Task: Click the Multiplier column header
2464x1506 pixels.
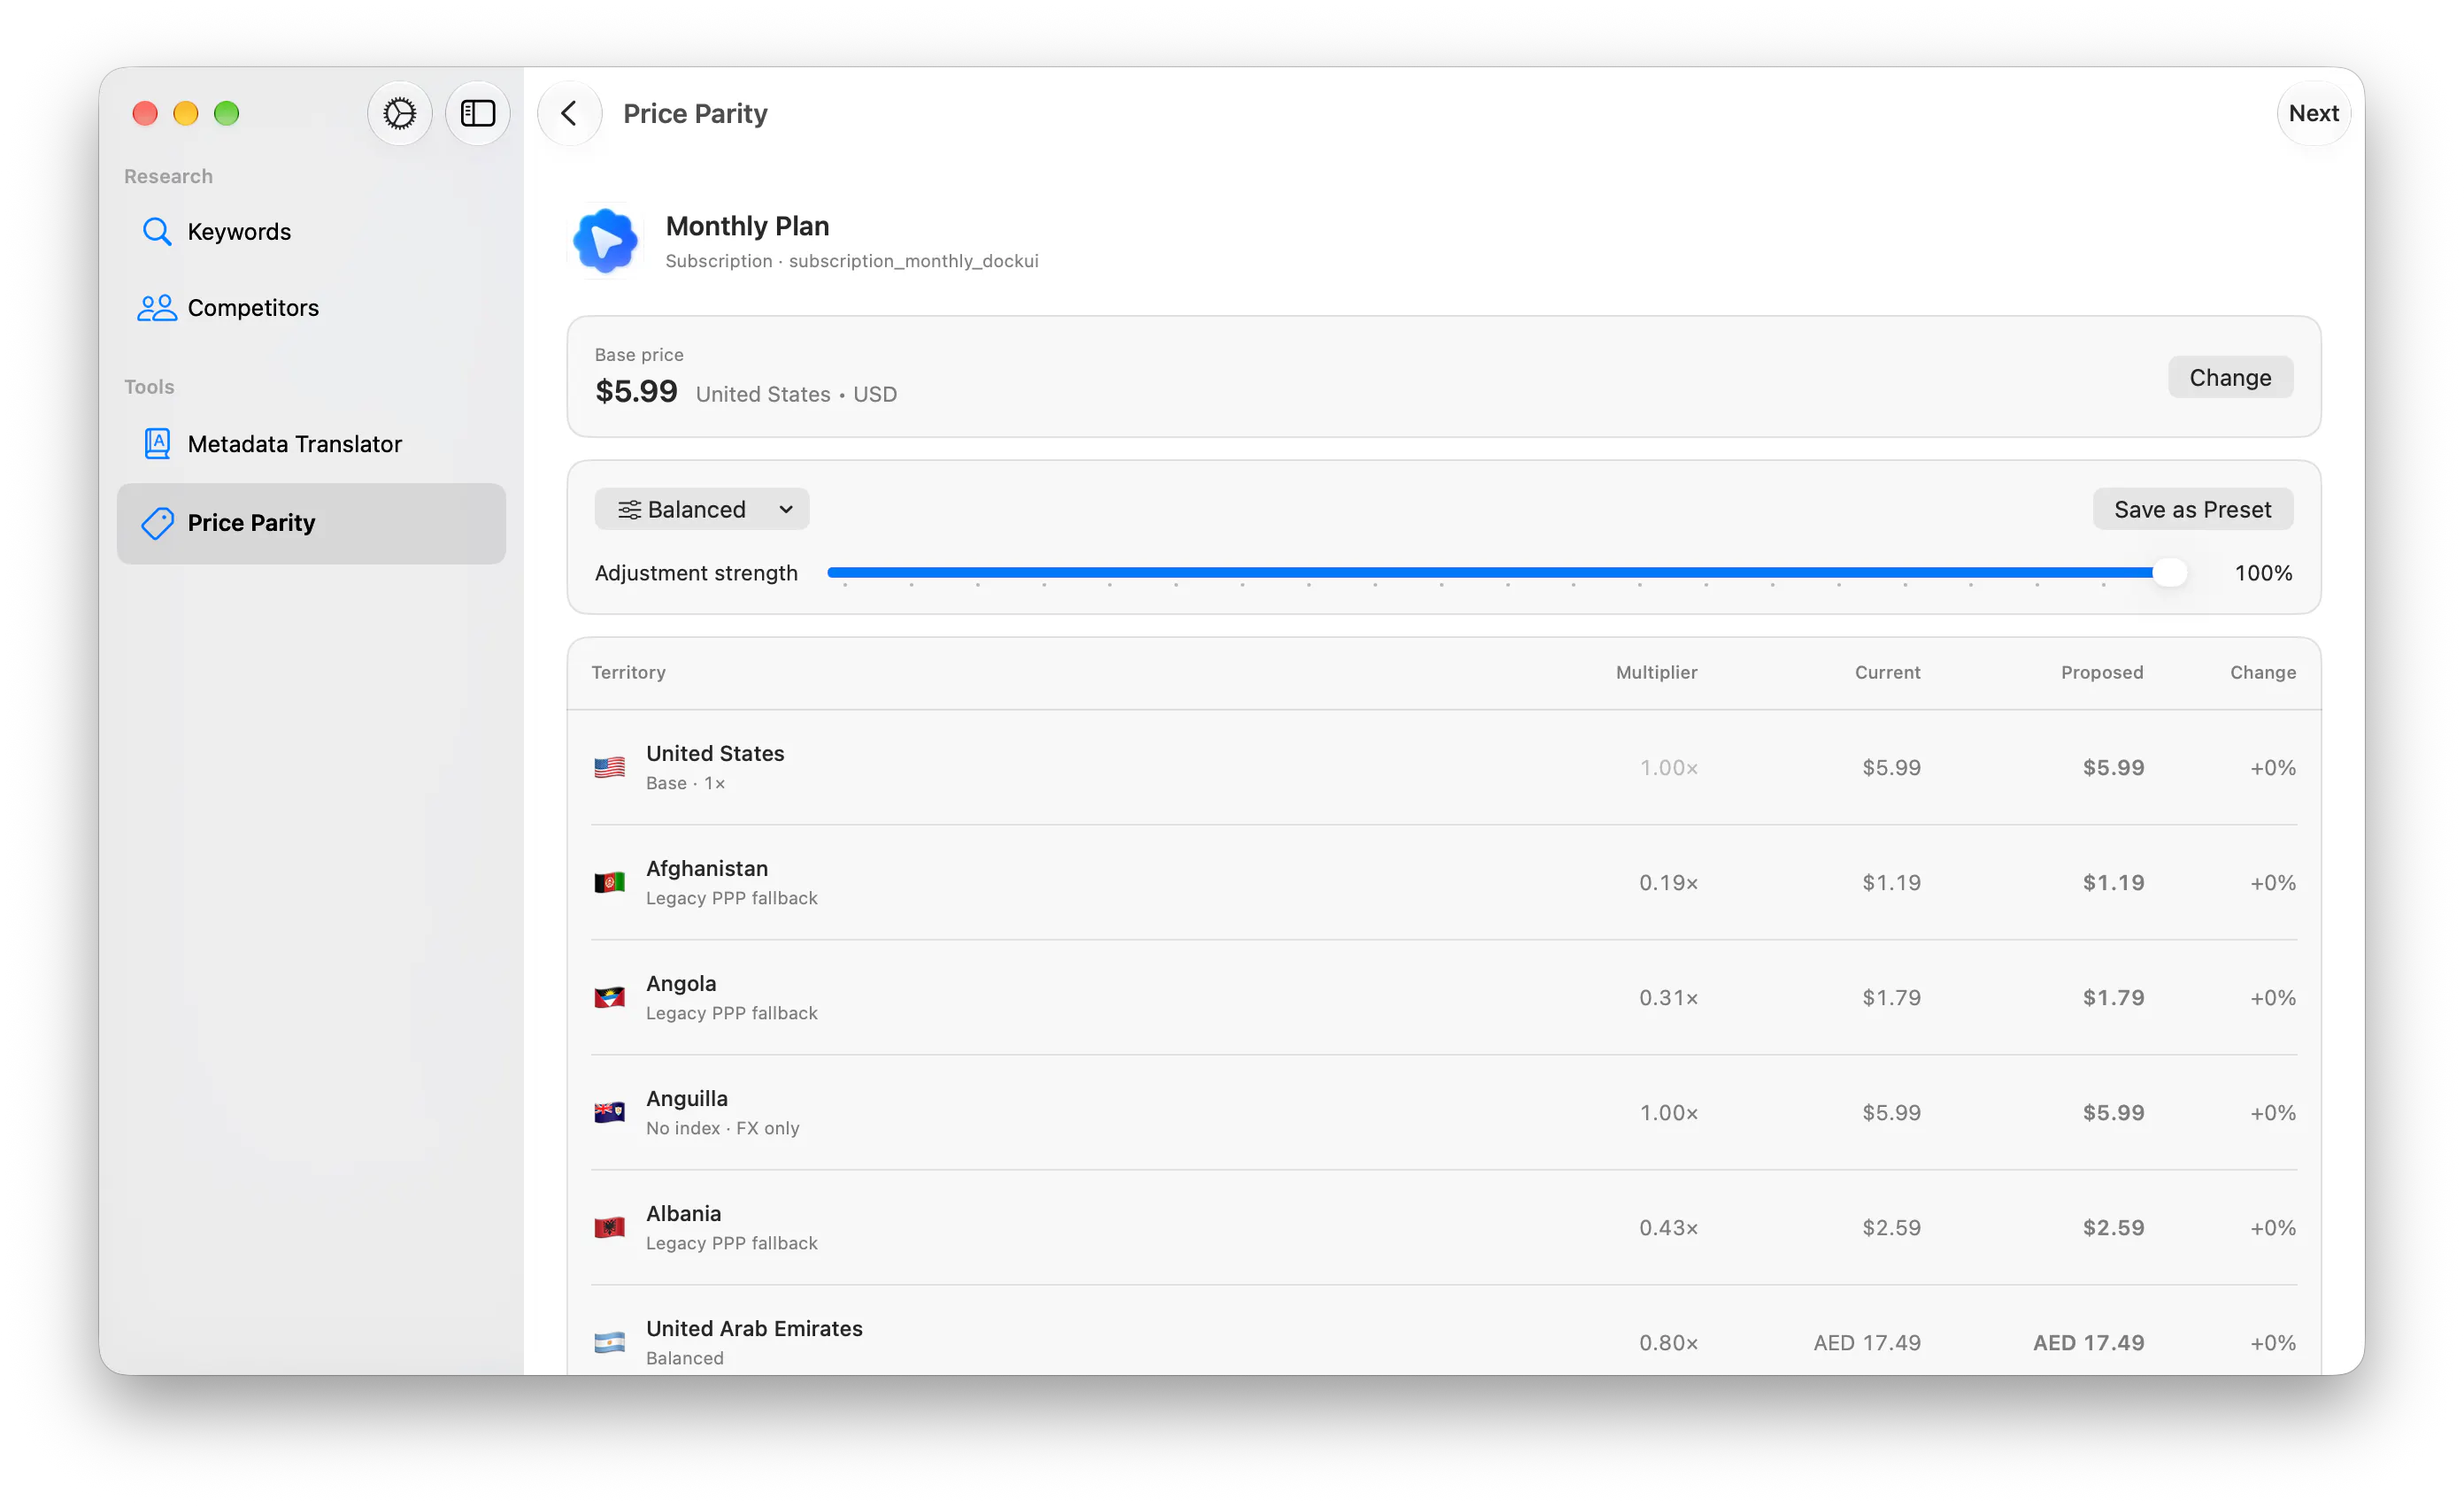Action: 1656,672
